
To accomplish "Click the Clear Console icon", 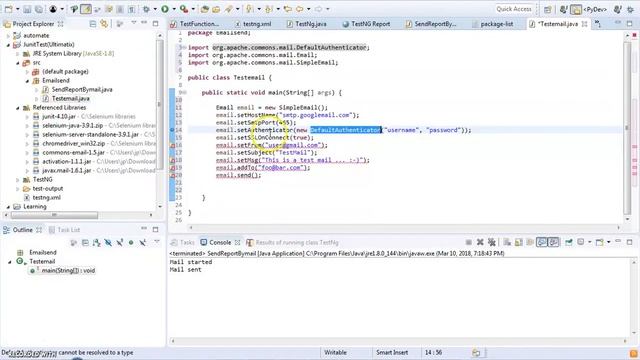I will (507, 242).
